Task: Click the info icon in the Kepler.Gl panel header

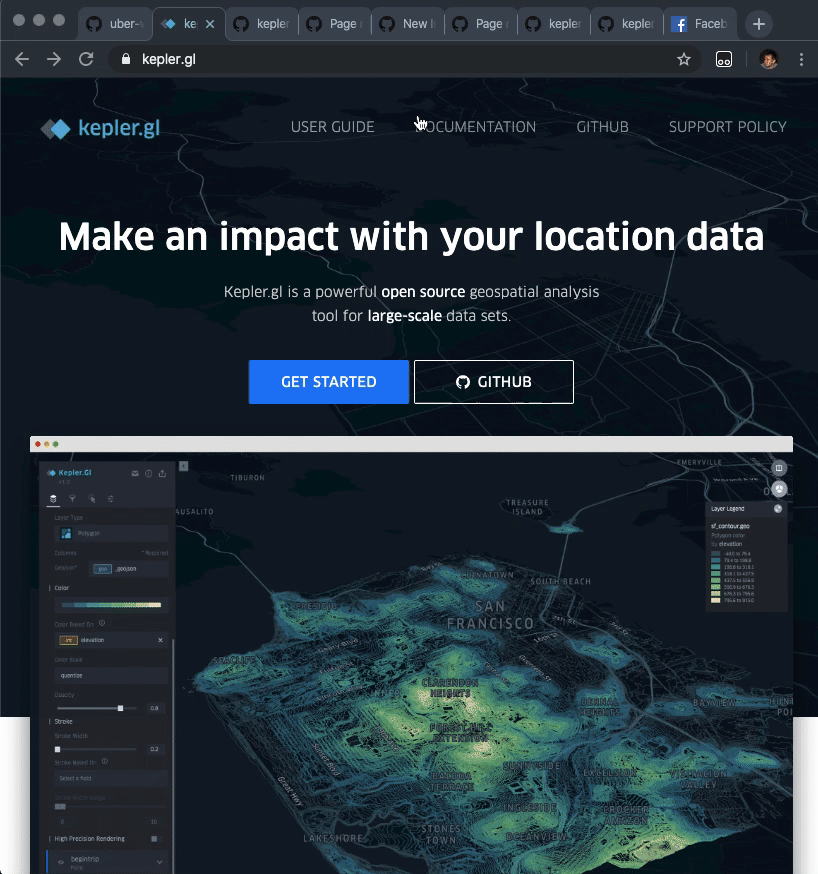Action: [x=148, y=473]
